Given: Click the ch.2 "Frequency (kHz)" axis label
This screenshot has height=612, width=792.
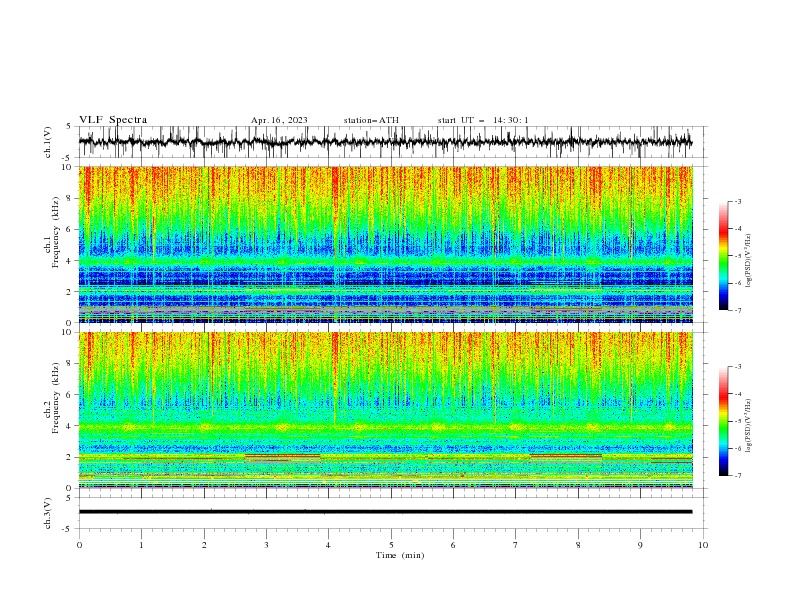Looking at the screenshot, I should pyautogui.click(x=55, y=397).
